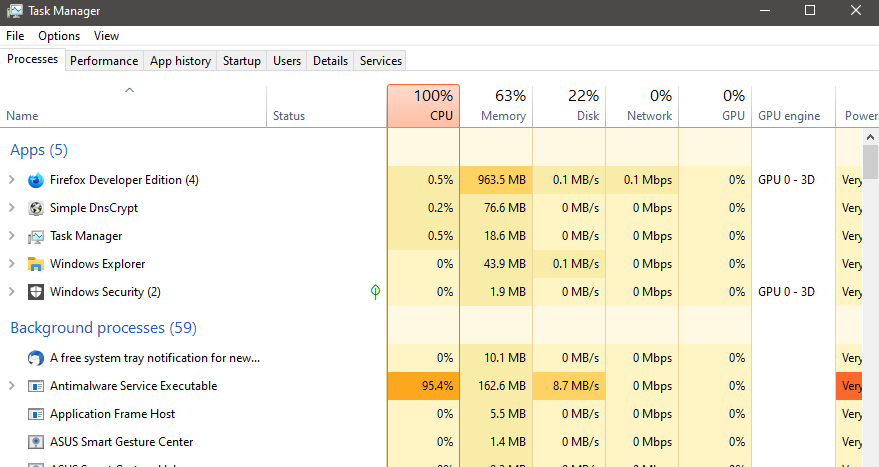Click the vertical scrollbar thumb
The width and height of the screenshot is (879, 467).
[870, 160]
